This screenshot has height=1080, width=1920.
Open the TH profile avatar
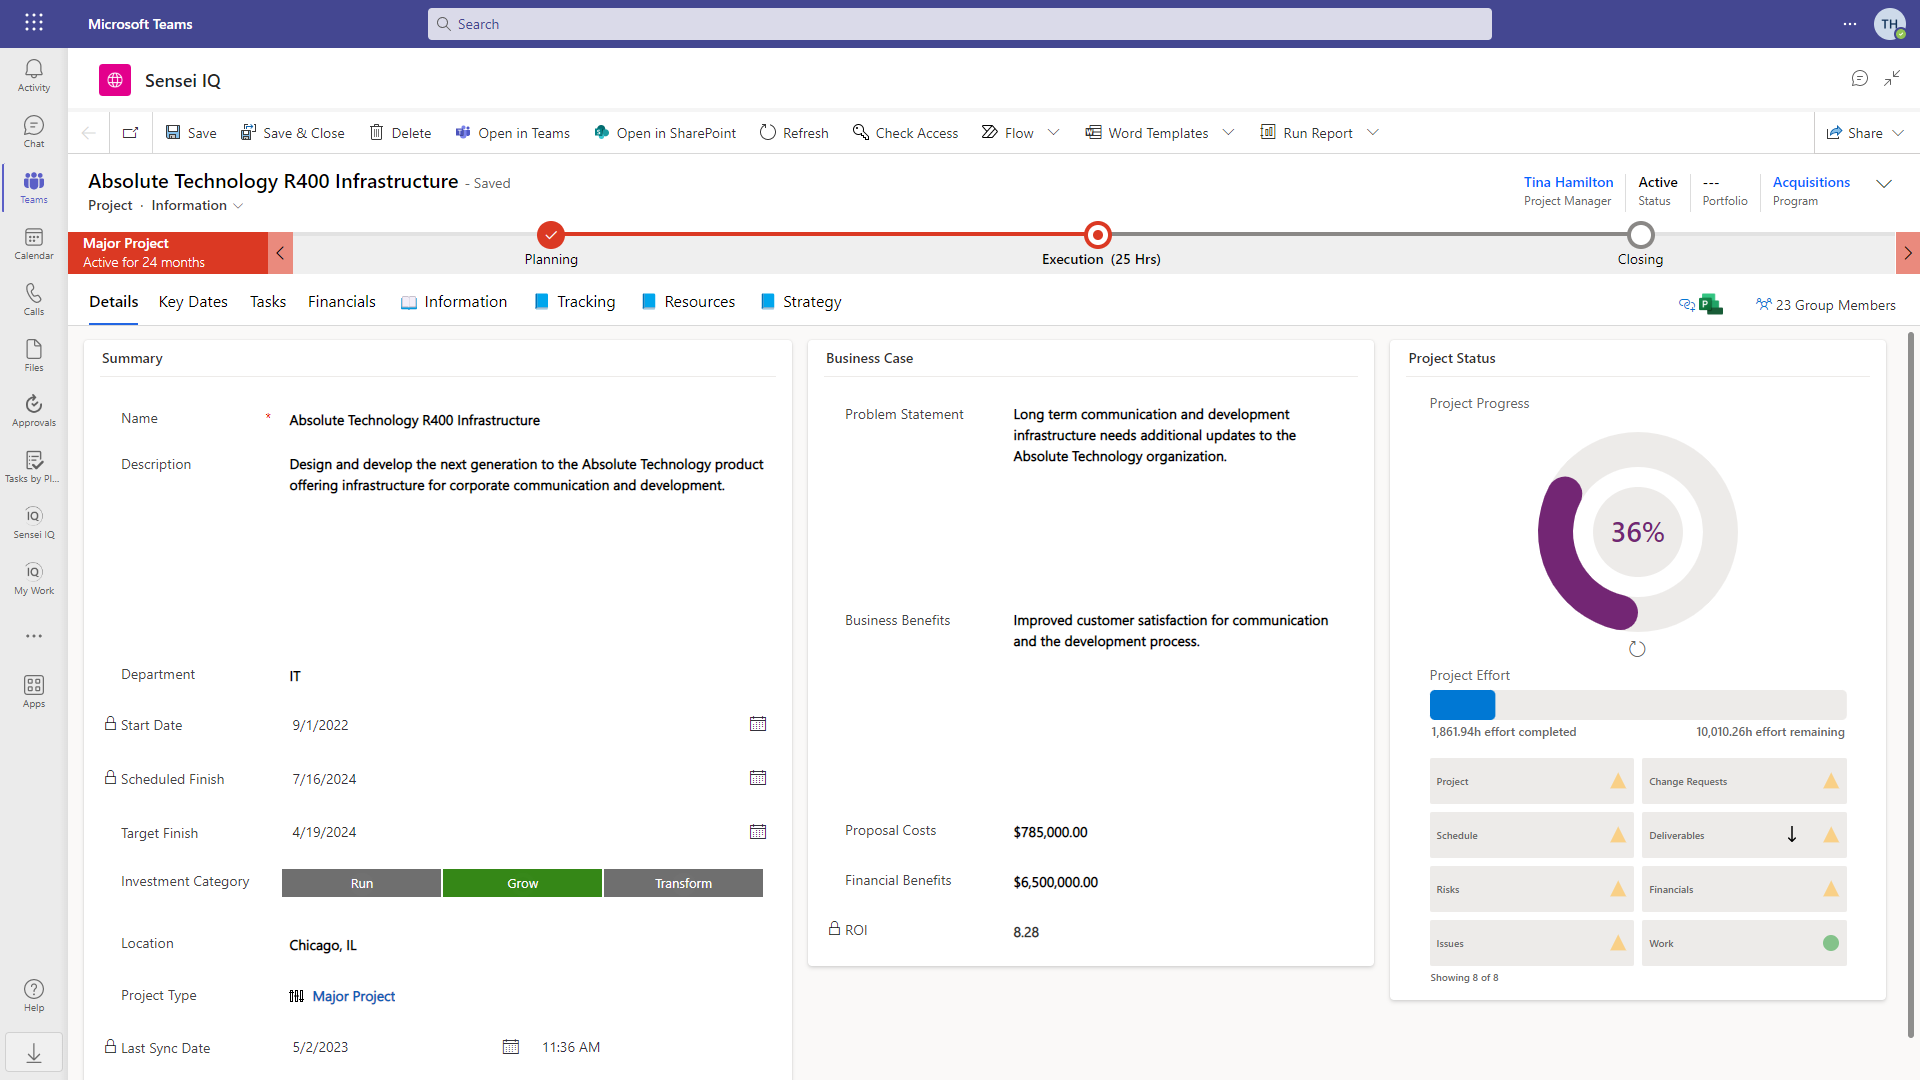(x=1889, y=24)
